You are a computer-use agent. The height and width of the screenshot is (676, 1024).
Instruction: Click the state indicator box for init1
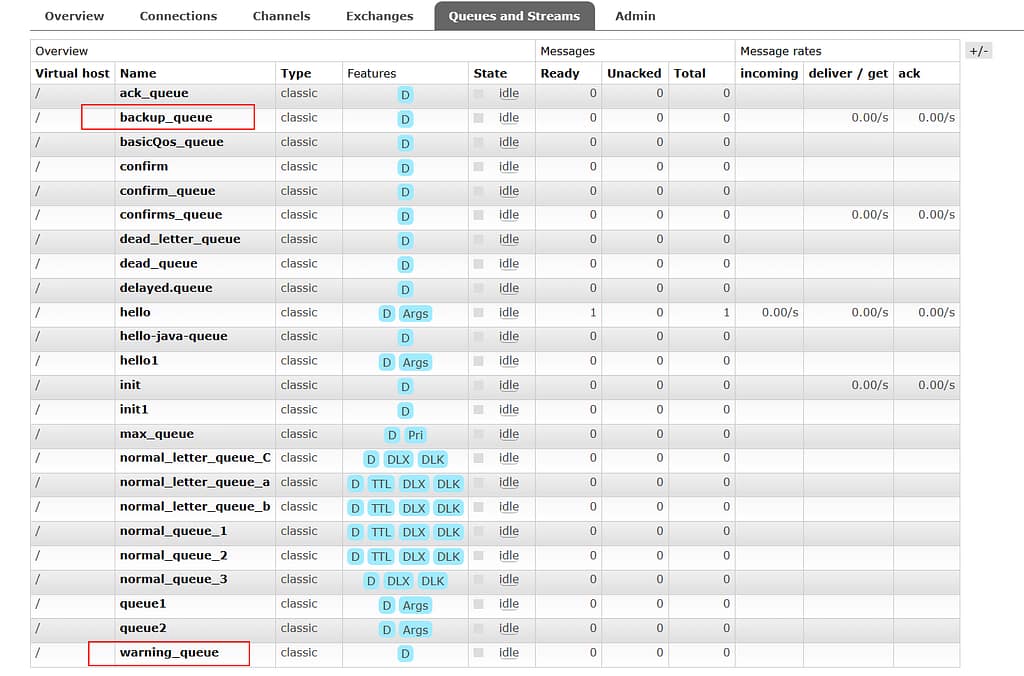(x=478, y=410)
